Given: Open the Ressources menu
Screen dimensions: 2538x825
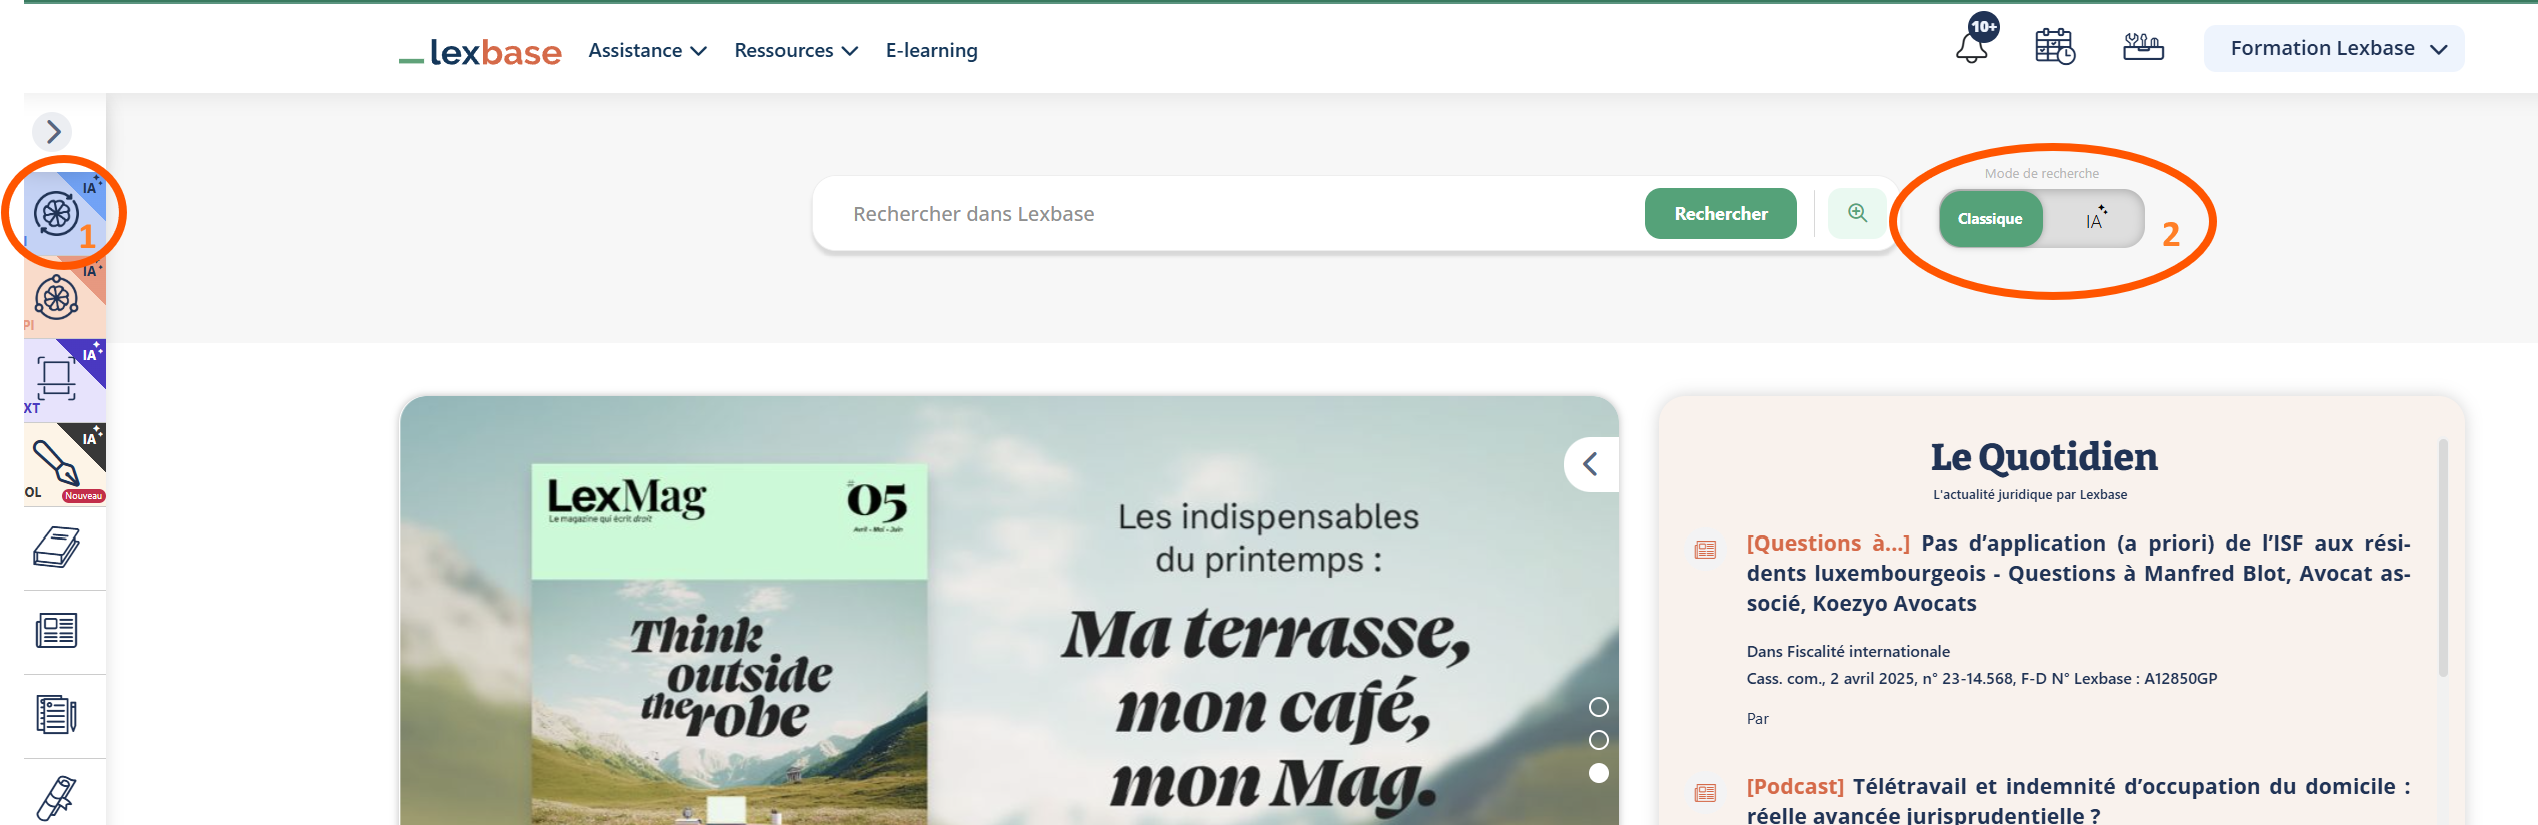Looking at the screenshot, I should [795, 50].
